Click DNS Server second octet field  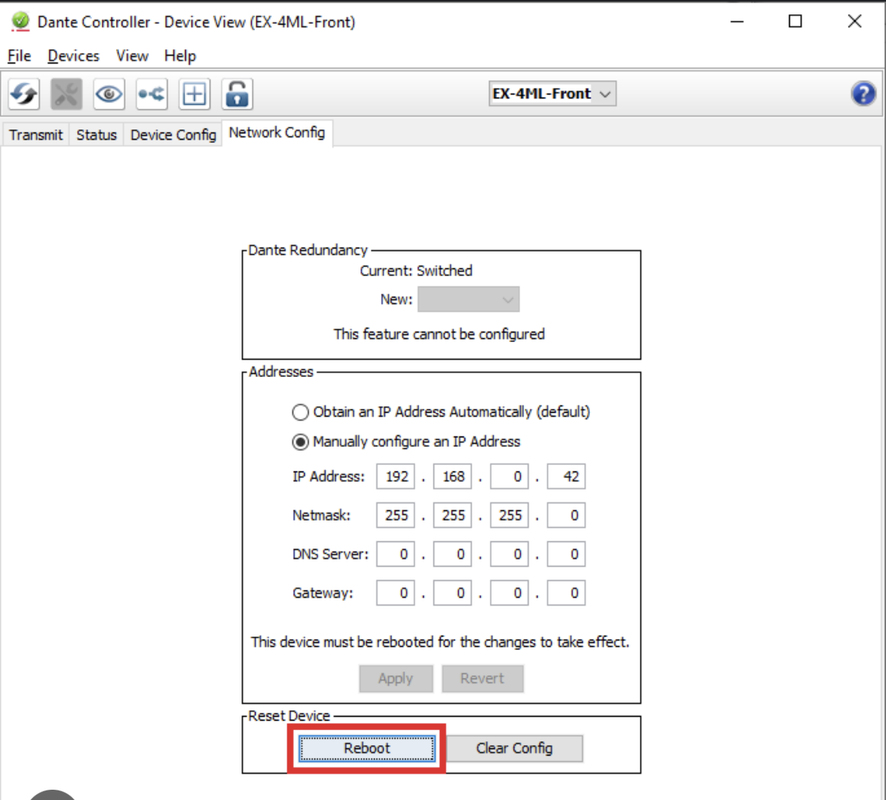453,554
